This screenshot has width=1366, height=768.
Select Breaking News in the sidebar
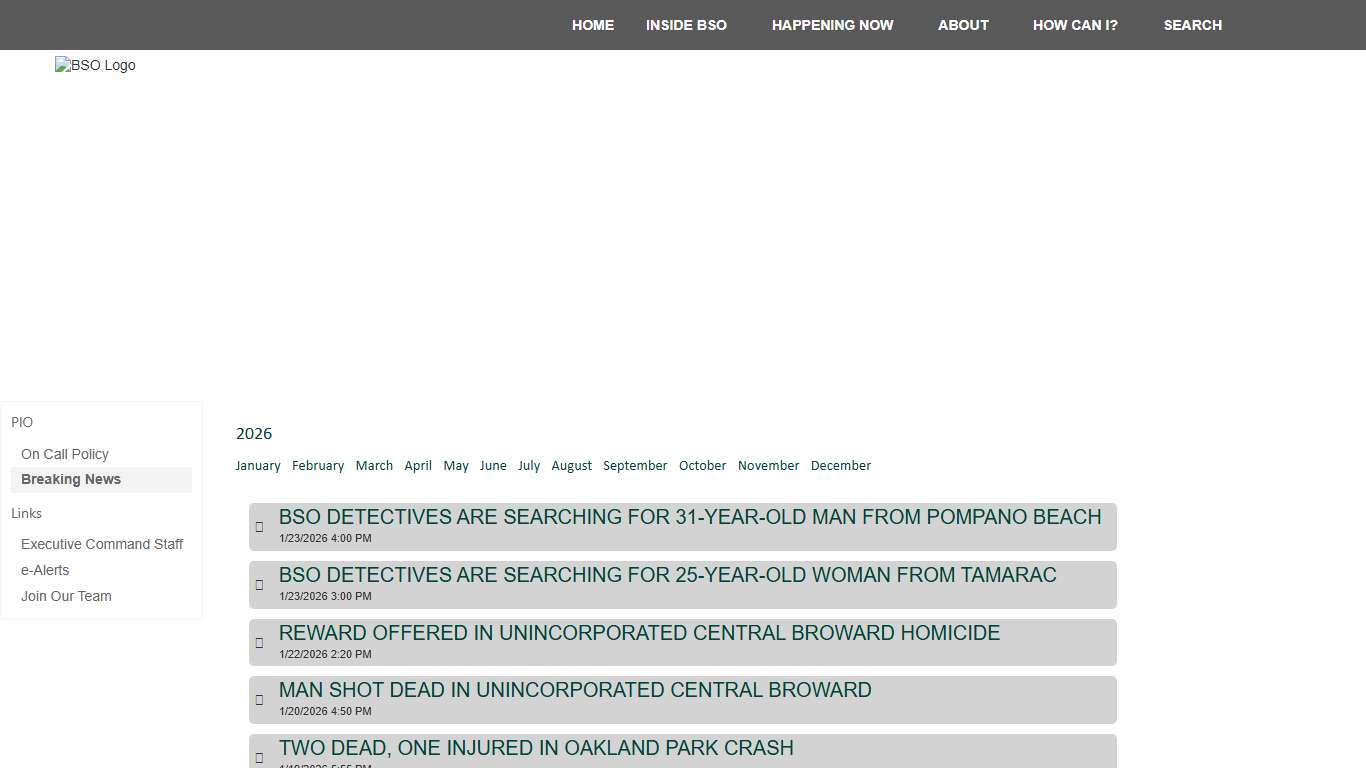(71, 480)
